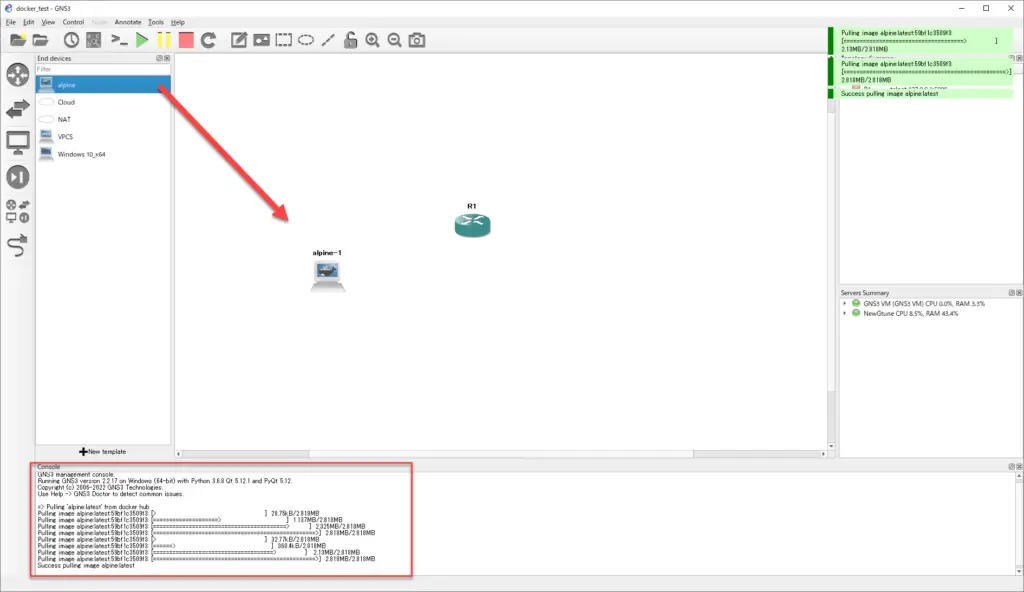
Task: Close the Console panel
Action: point(1019,467)
